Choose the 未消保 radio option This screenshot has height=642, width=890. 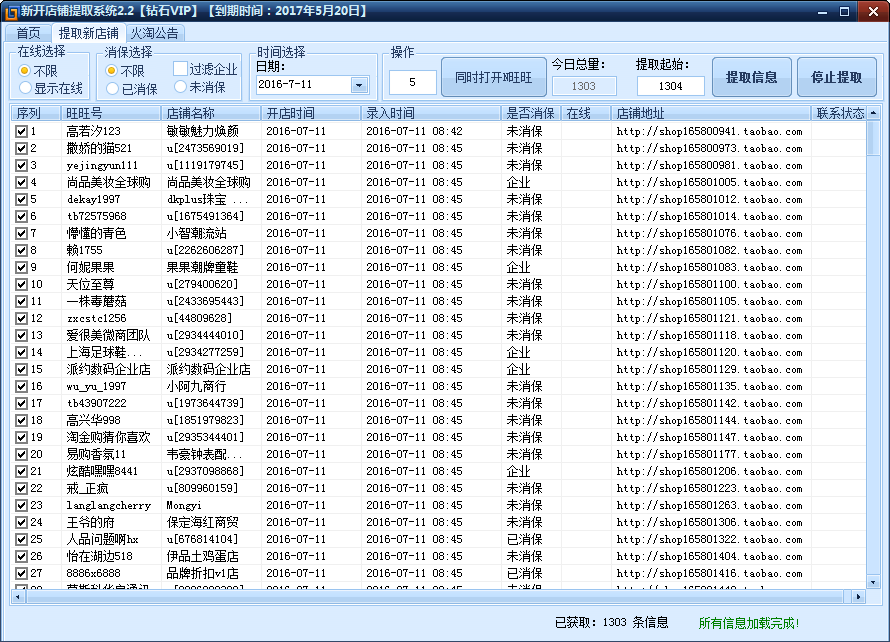[x=180, y=88]
